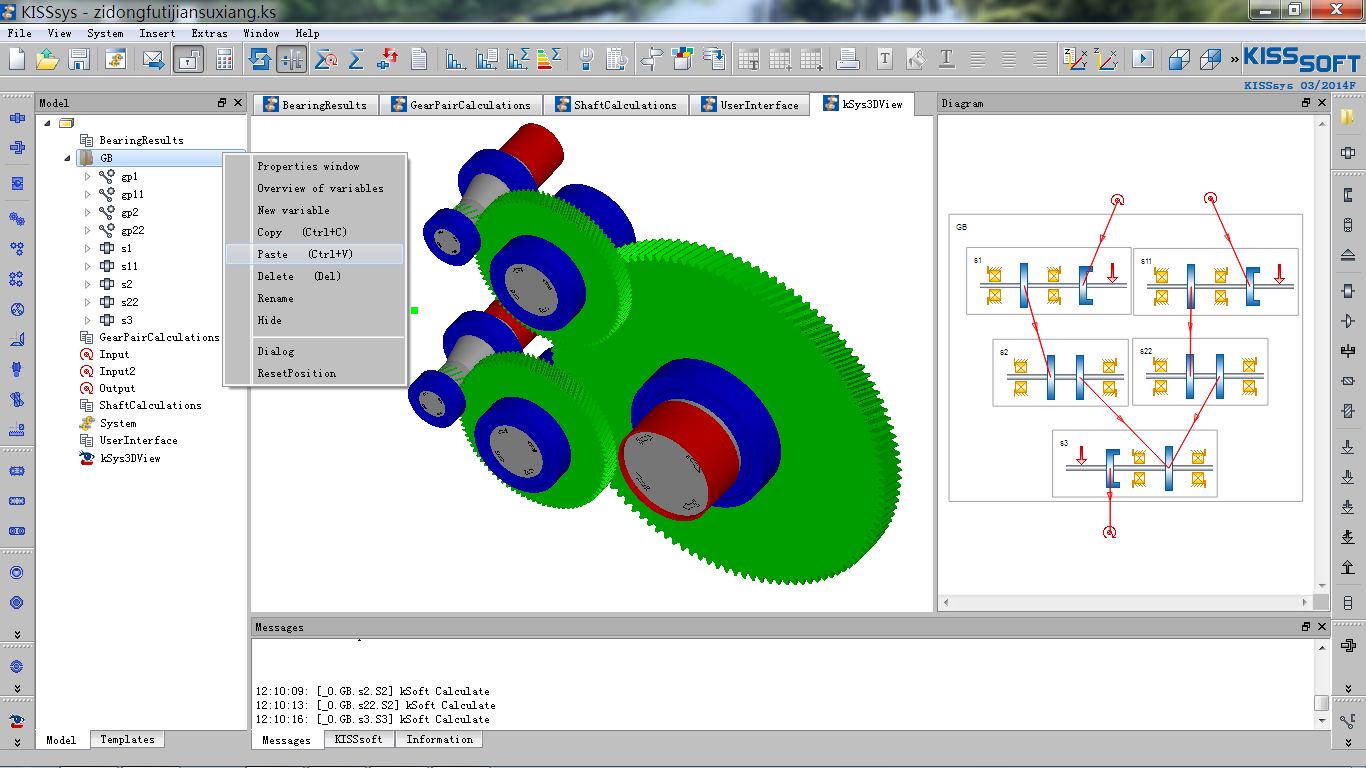
Task: Select ResetPosition in the context menu
Action: [314, 373]
